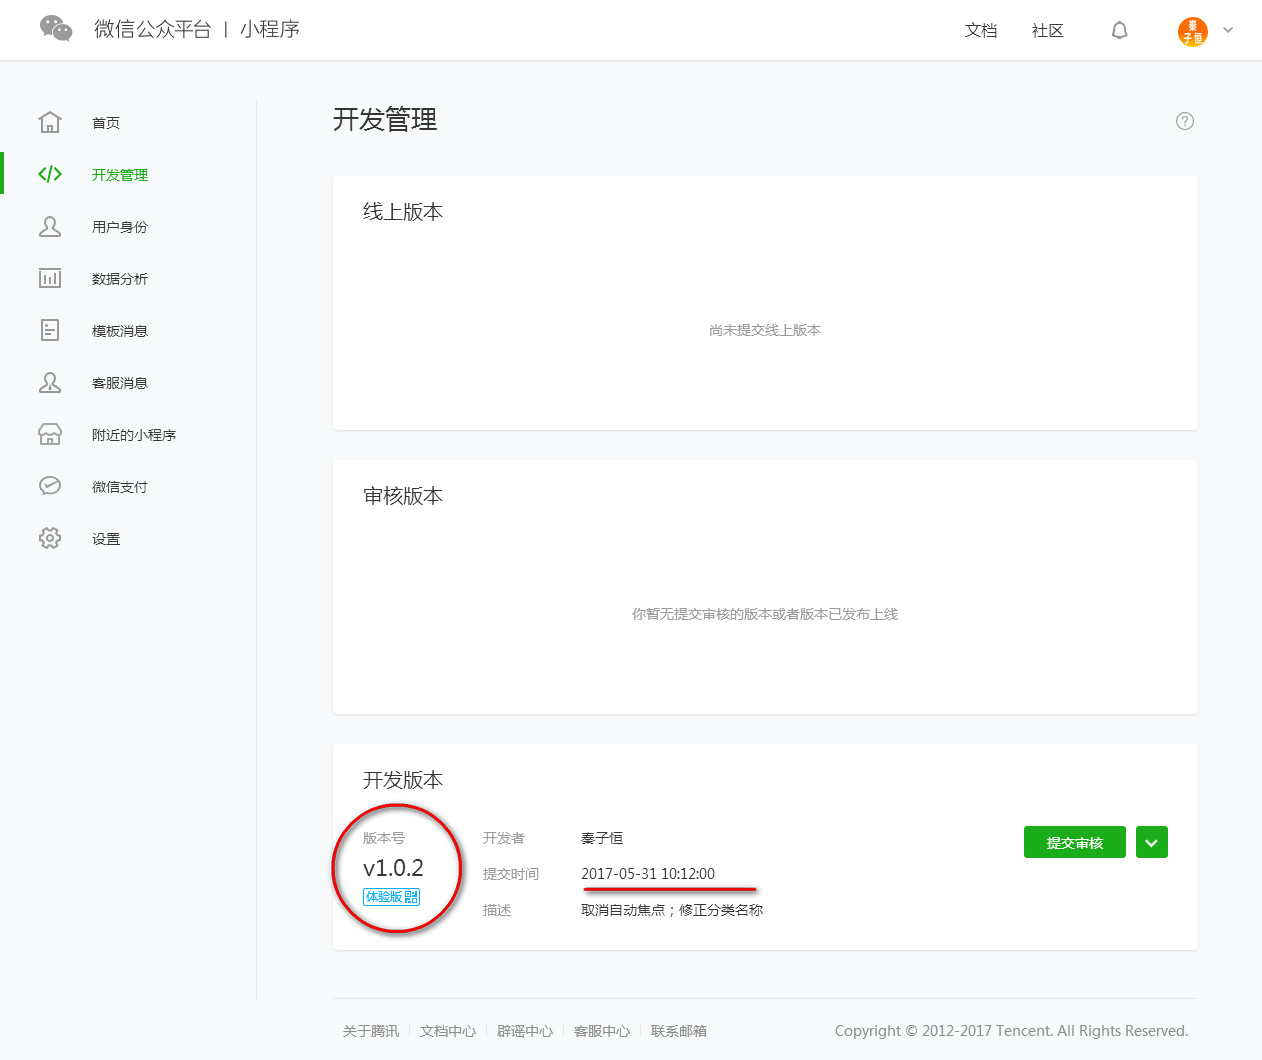
Task: Open 附近的小程序 in the sidebar
Action: [x=134, y=435]
